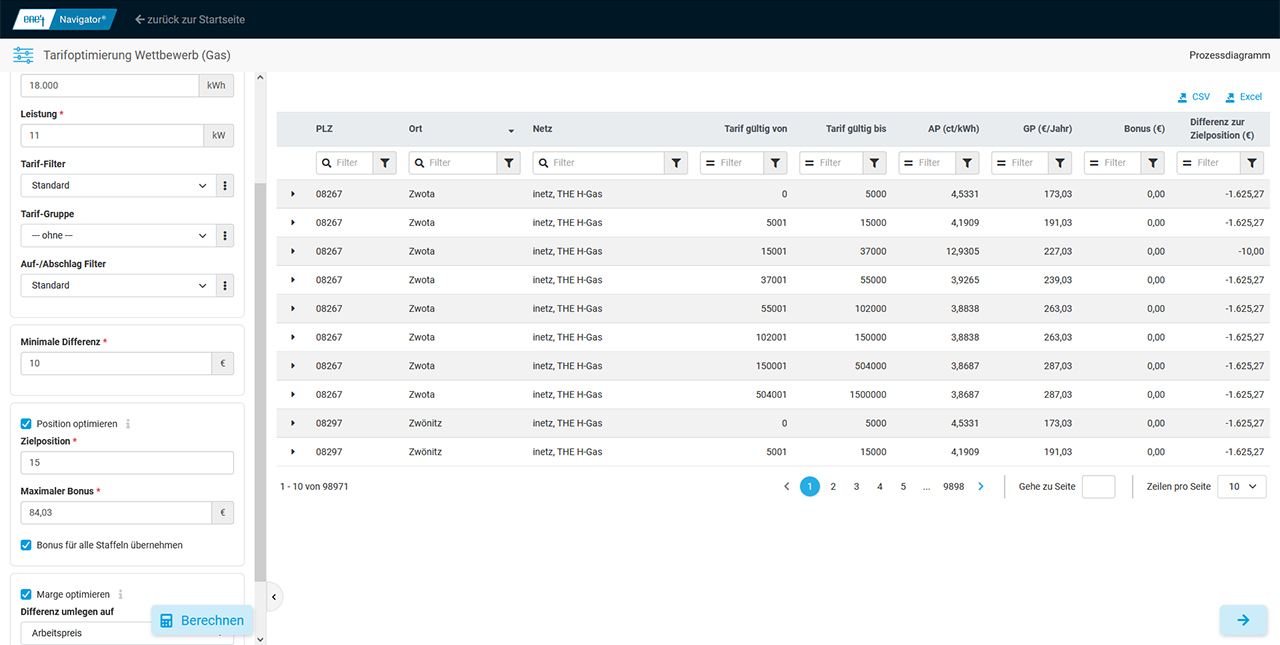This screenshot has width=1280, height=645.
Task: Click the Berechnen button
Action: coord(201,620)
